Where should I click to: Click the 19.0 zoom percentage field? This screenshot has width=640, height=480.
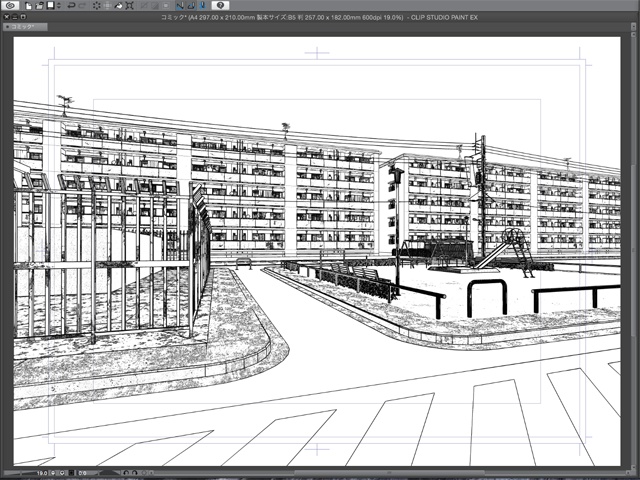(42, 473)
